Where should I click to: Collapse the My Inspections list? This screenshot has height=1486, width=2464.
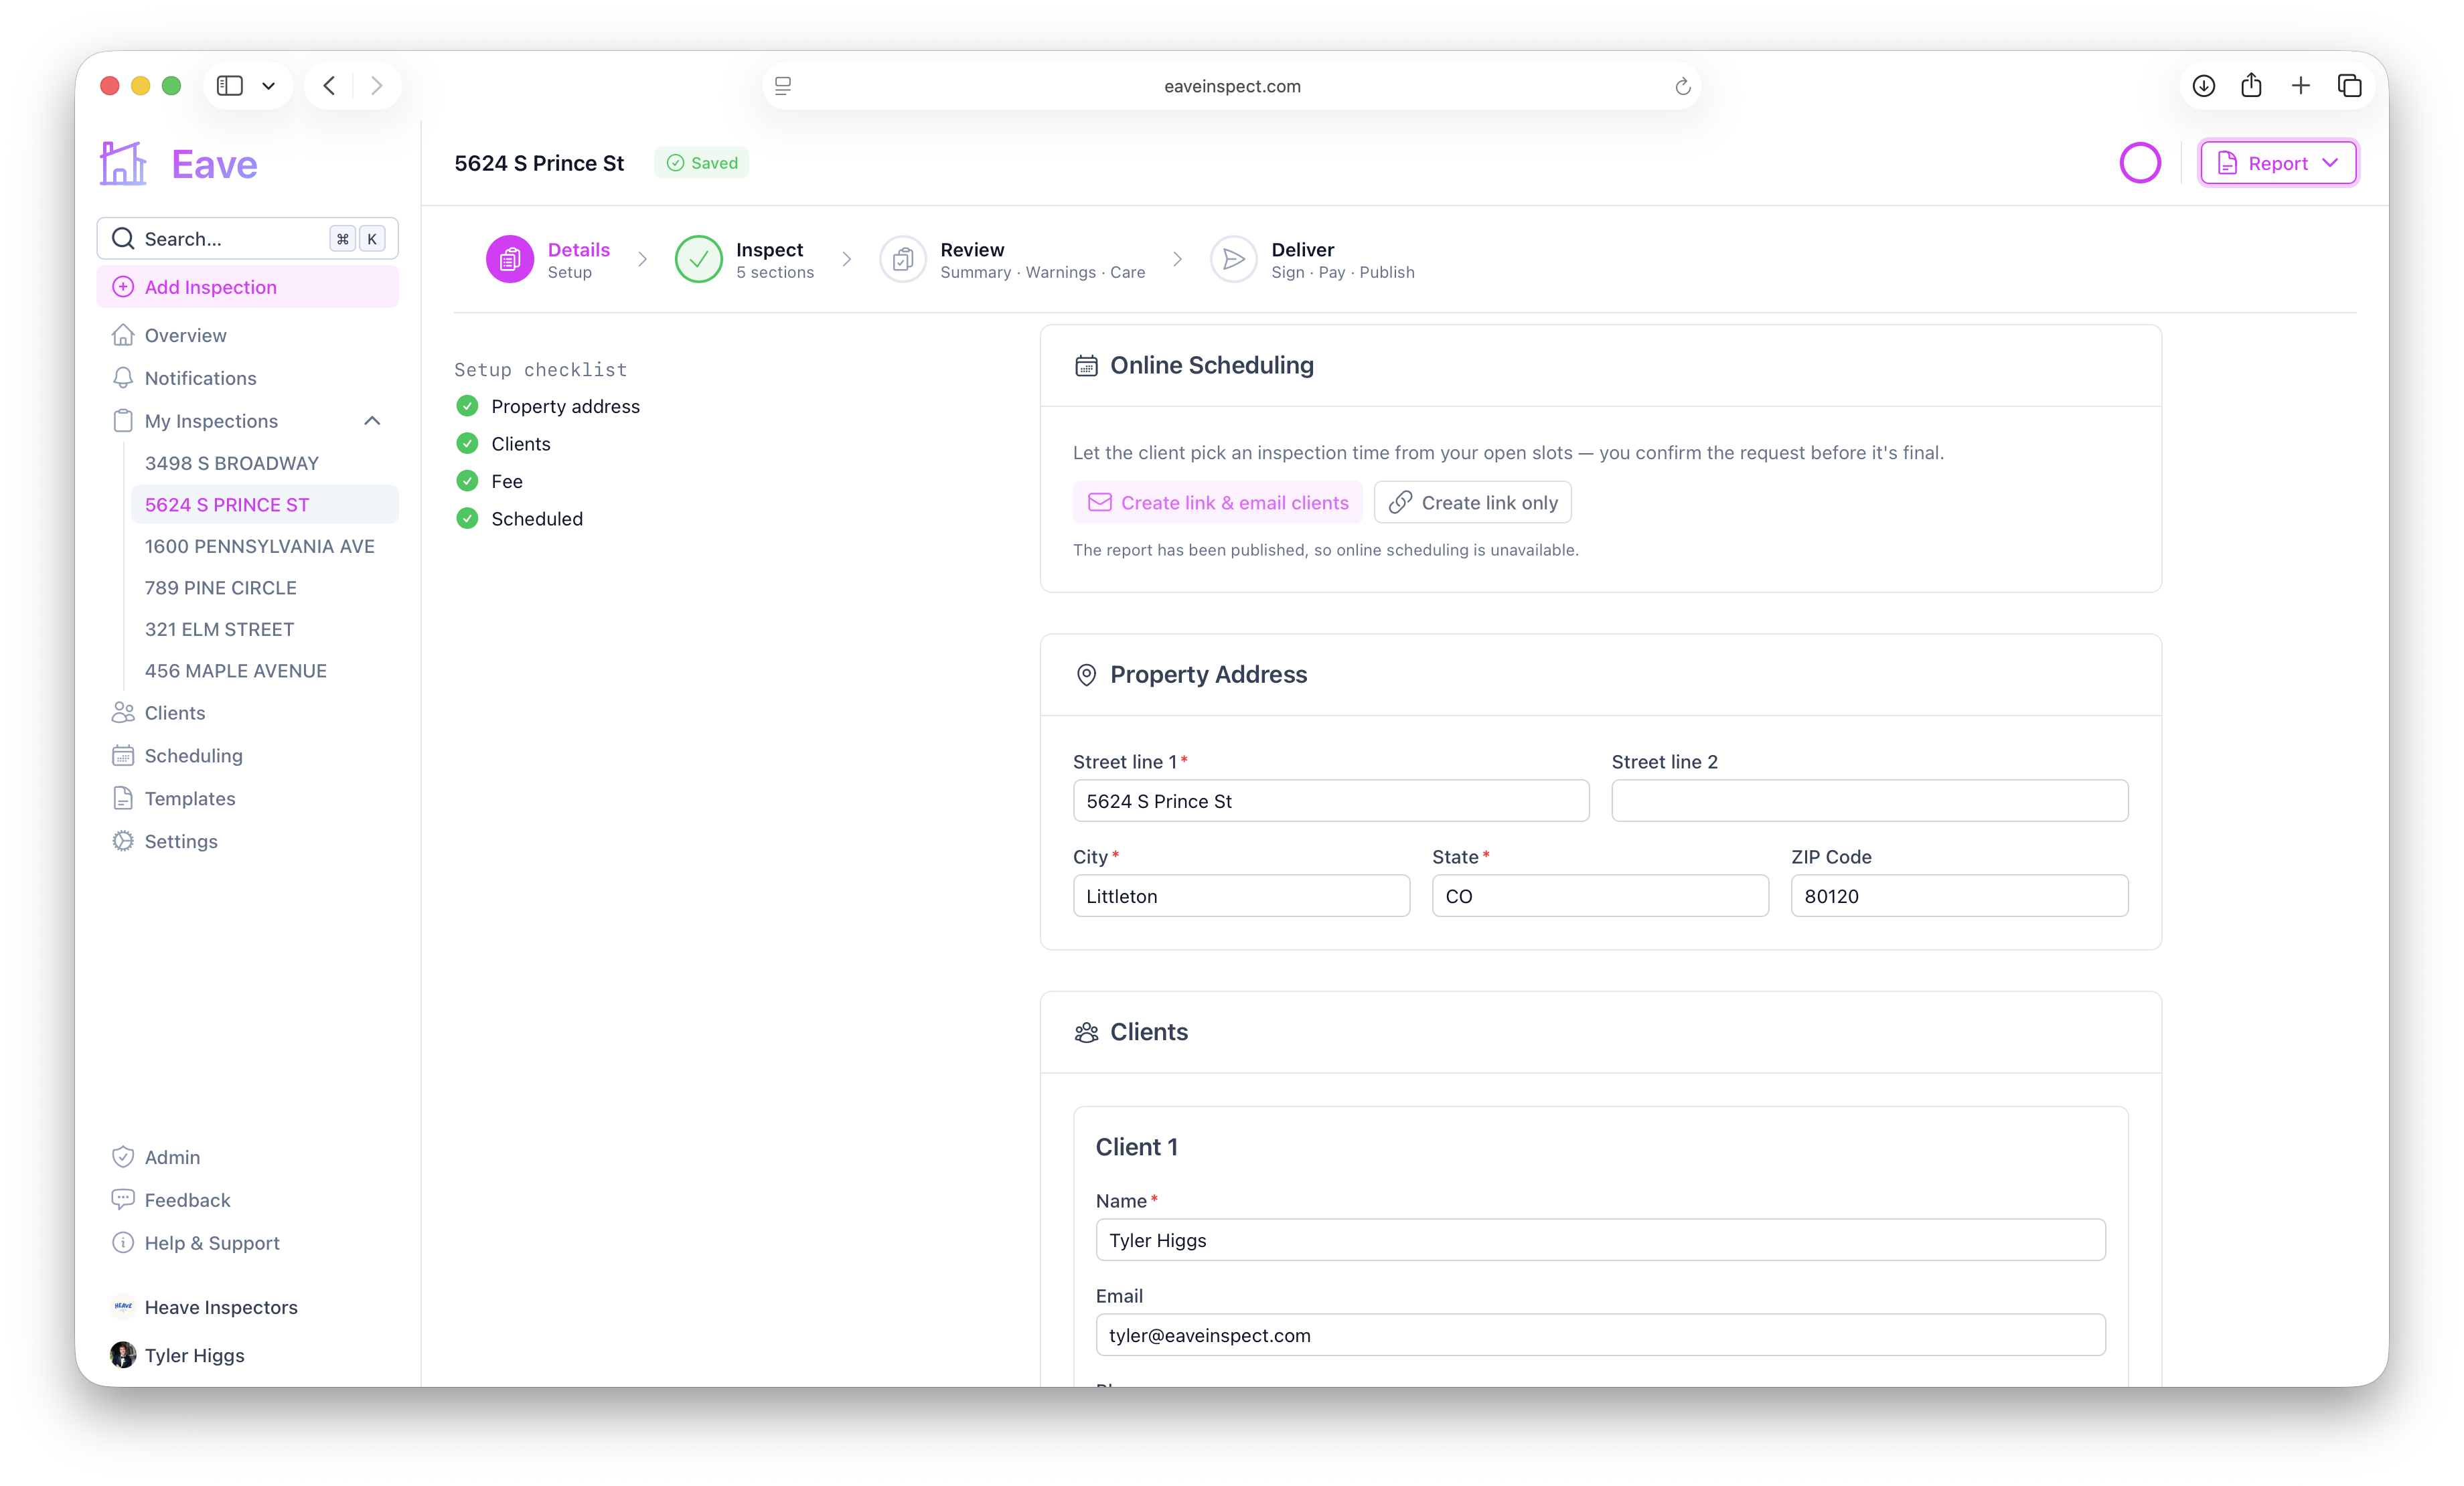point(372,421)
